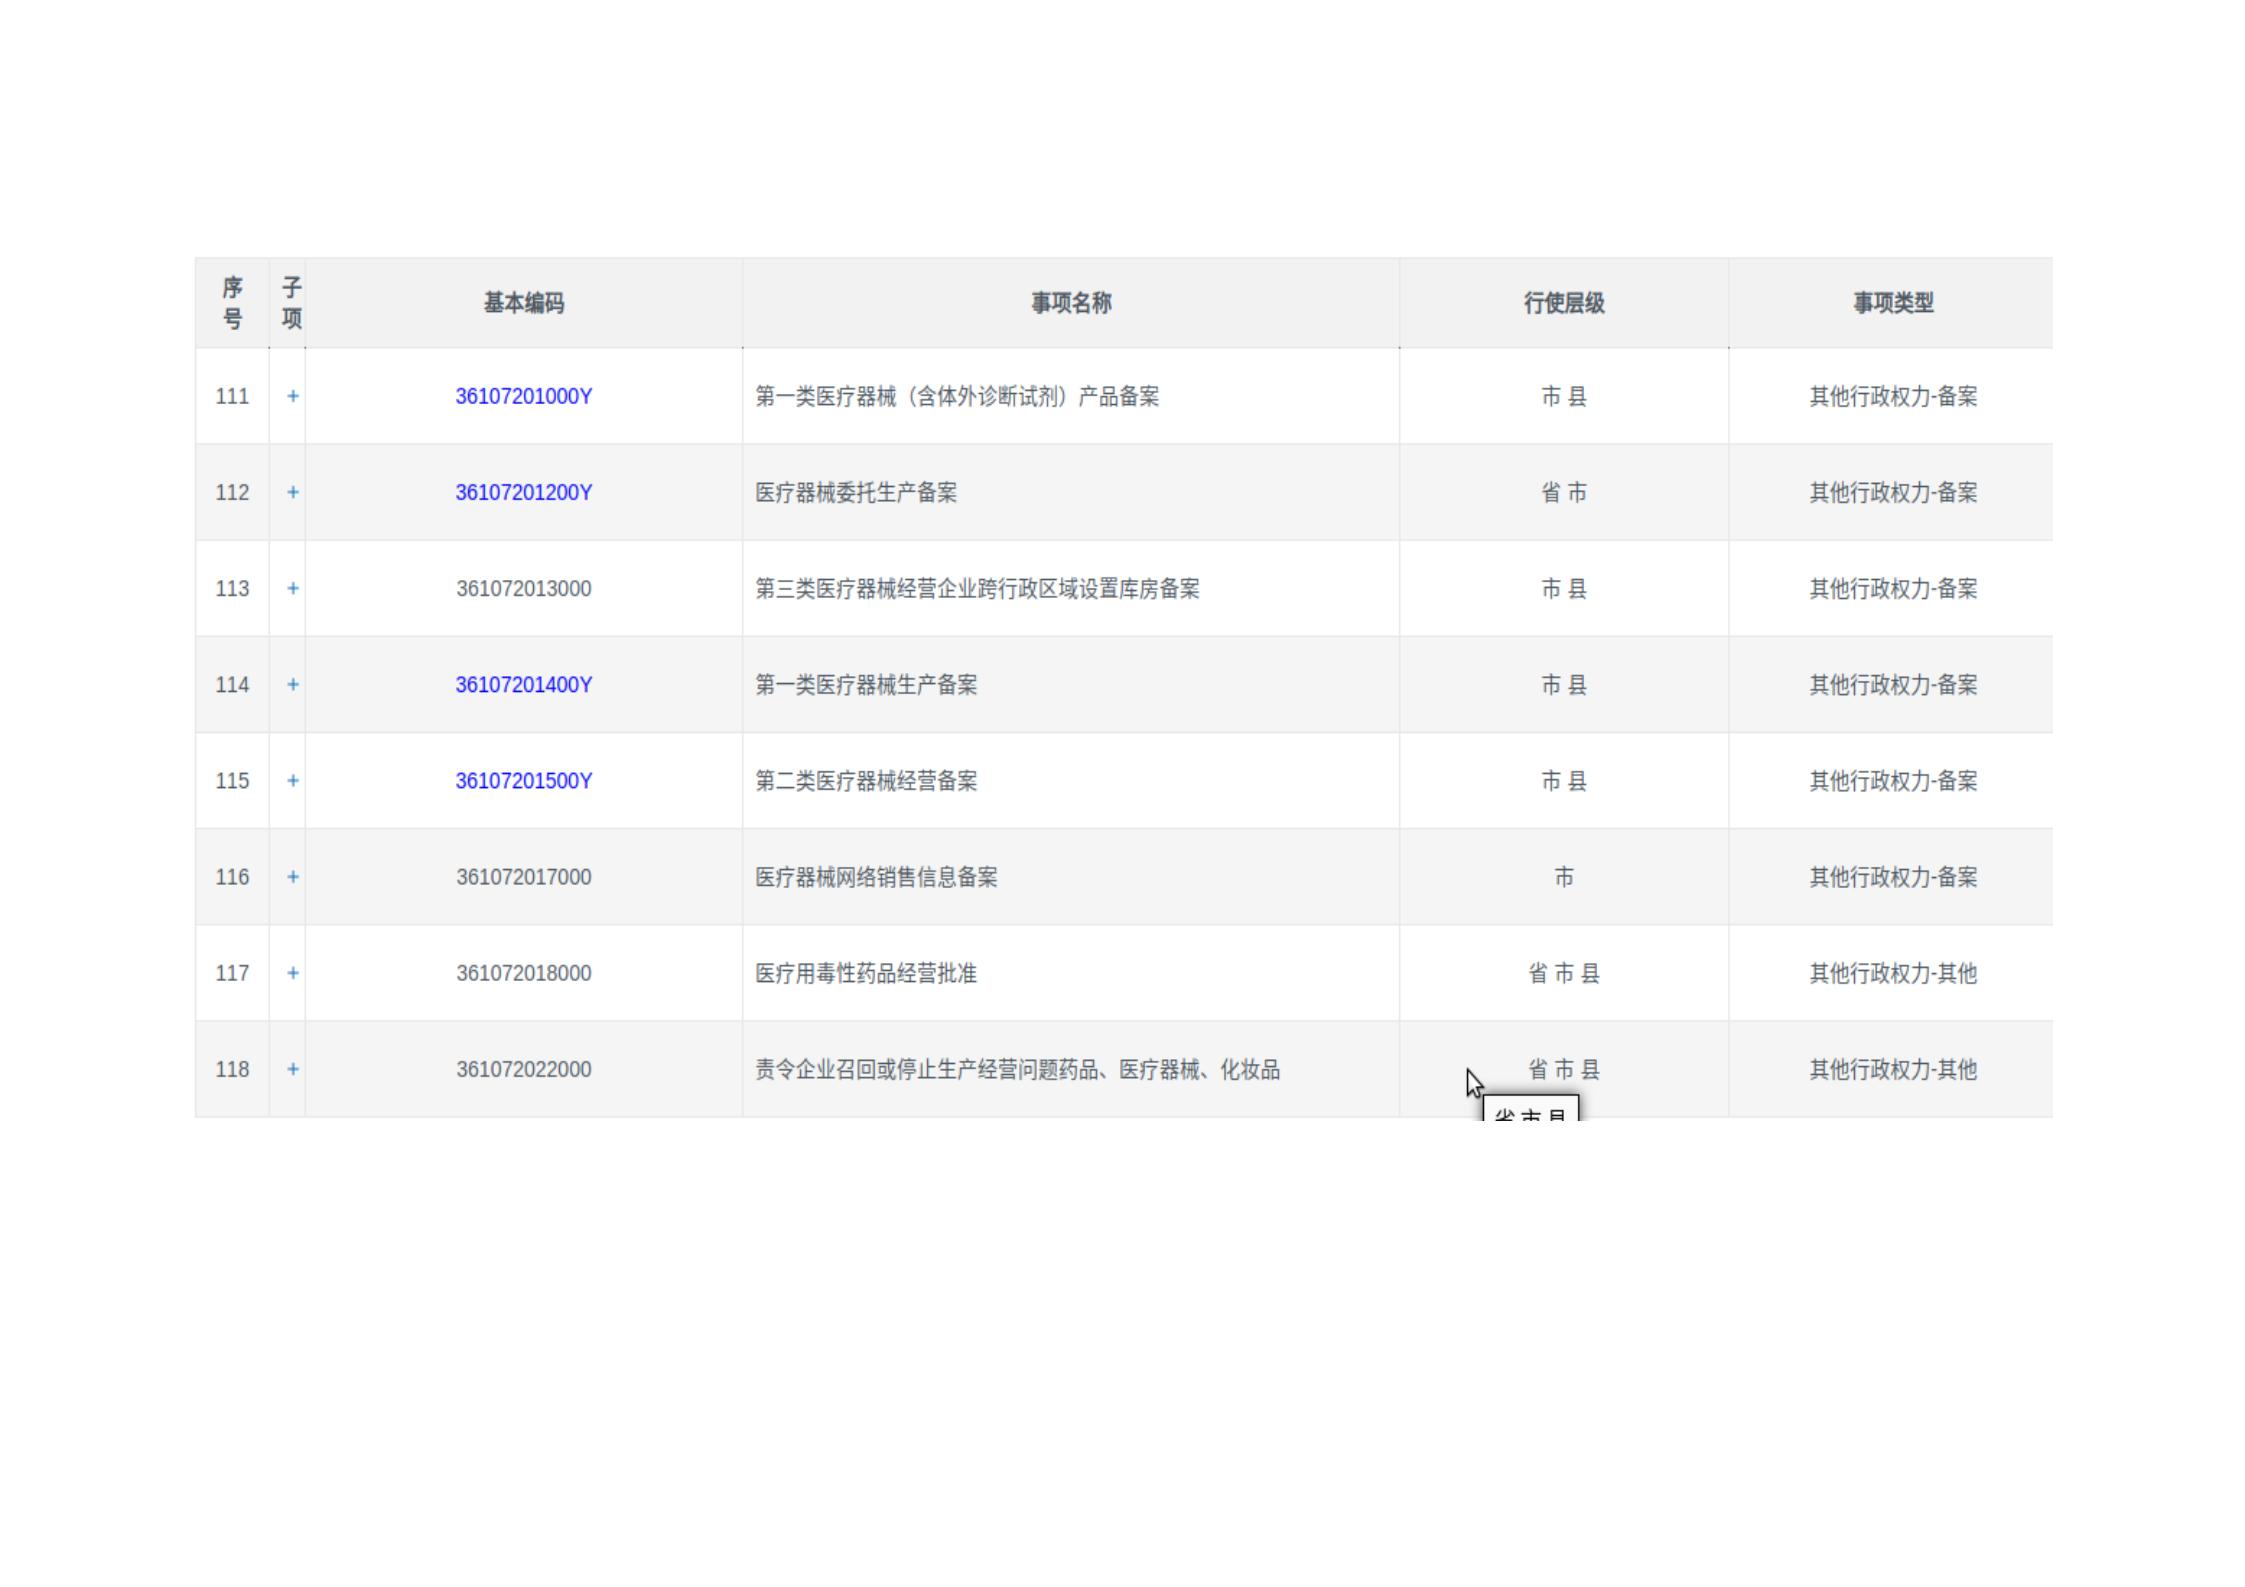Open code link 36107201000Y

[523, 396]
